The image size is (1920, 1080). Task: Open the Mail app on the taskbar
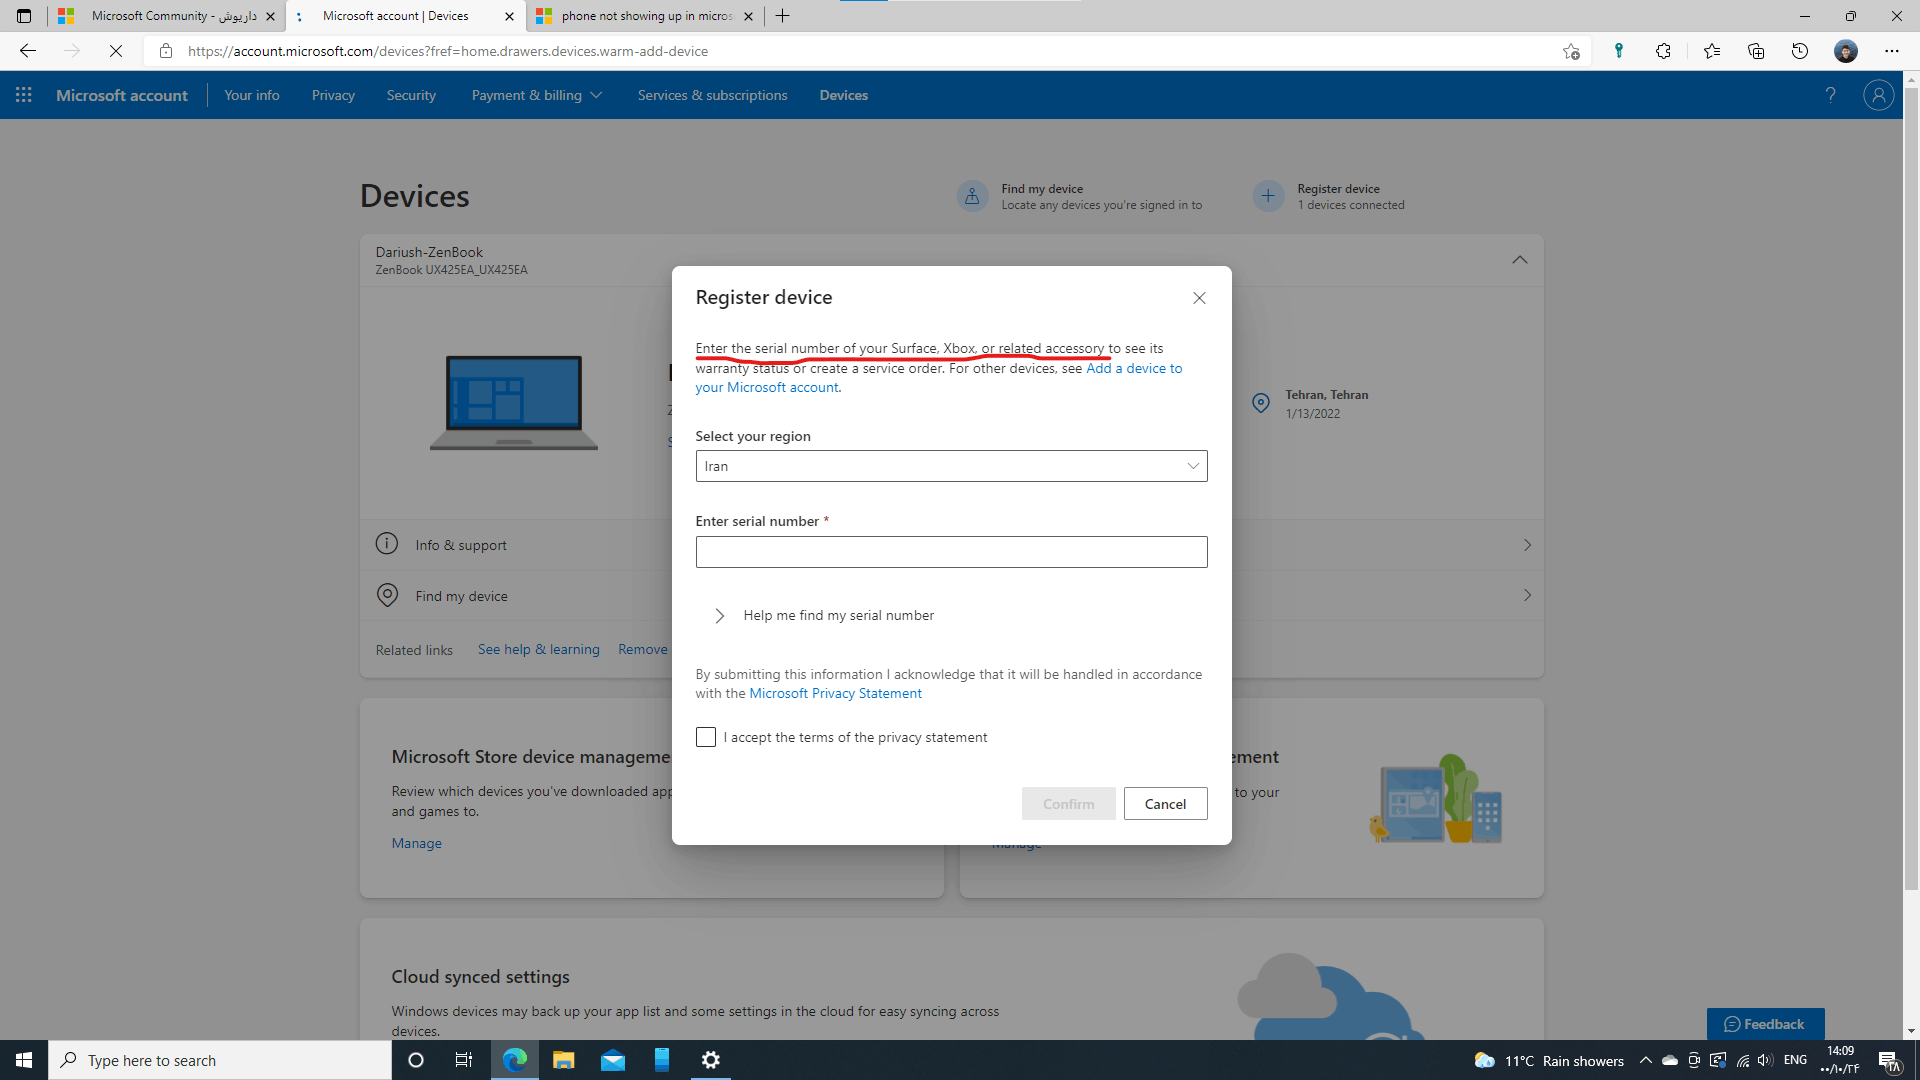[613, 1060]
